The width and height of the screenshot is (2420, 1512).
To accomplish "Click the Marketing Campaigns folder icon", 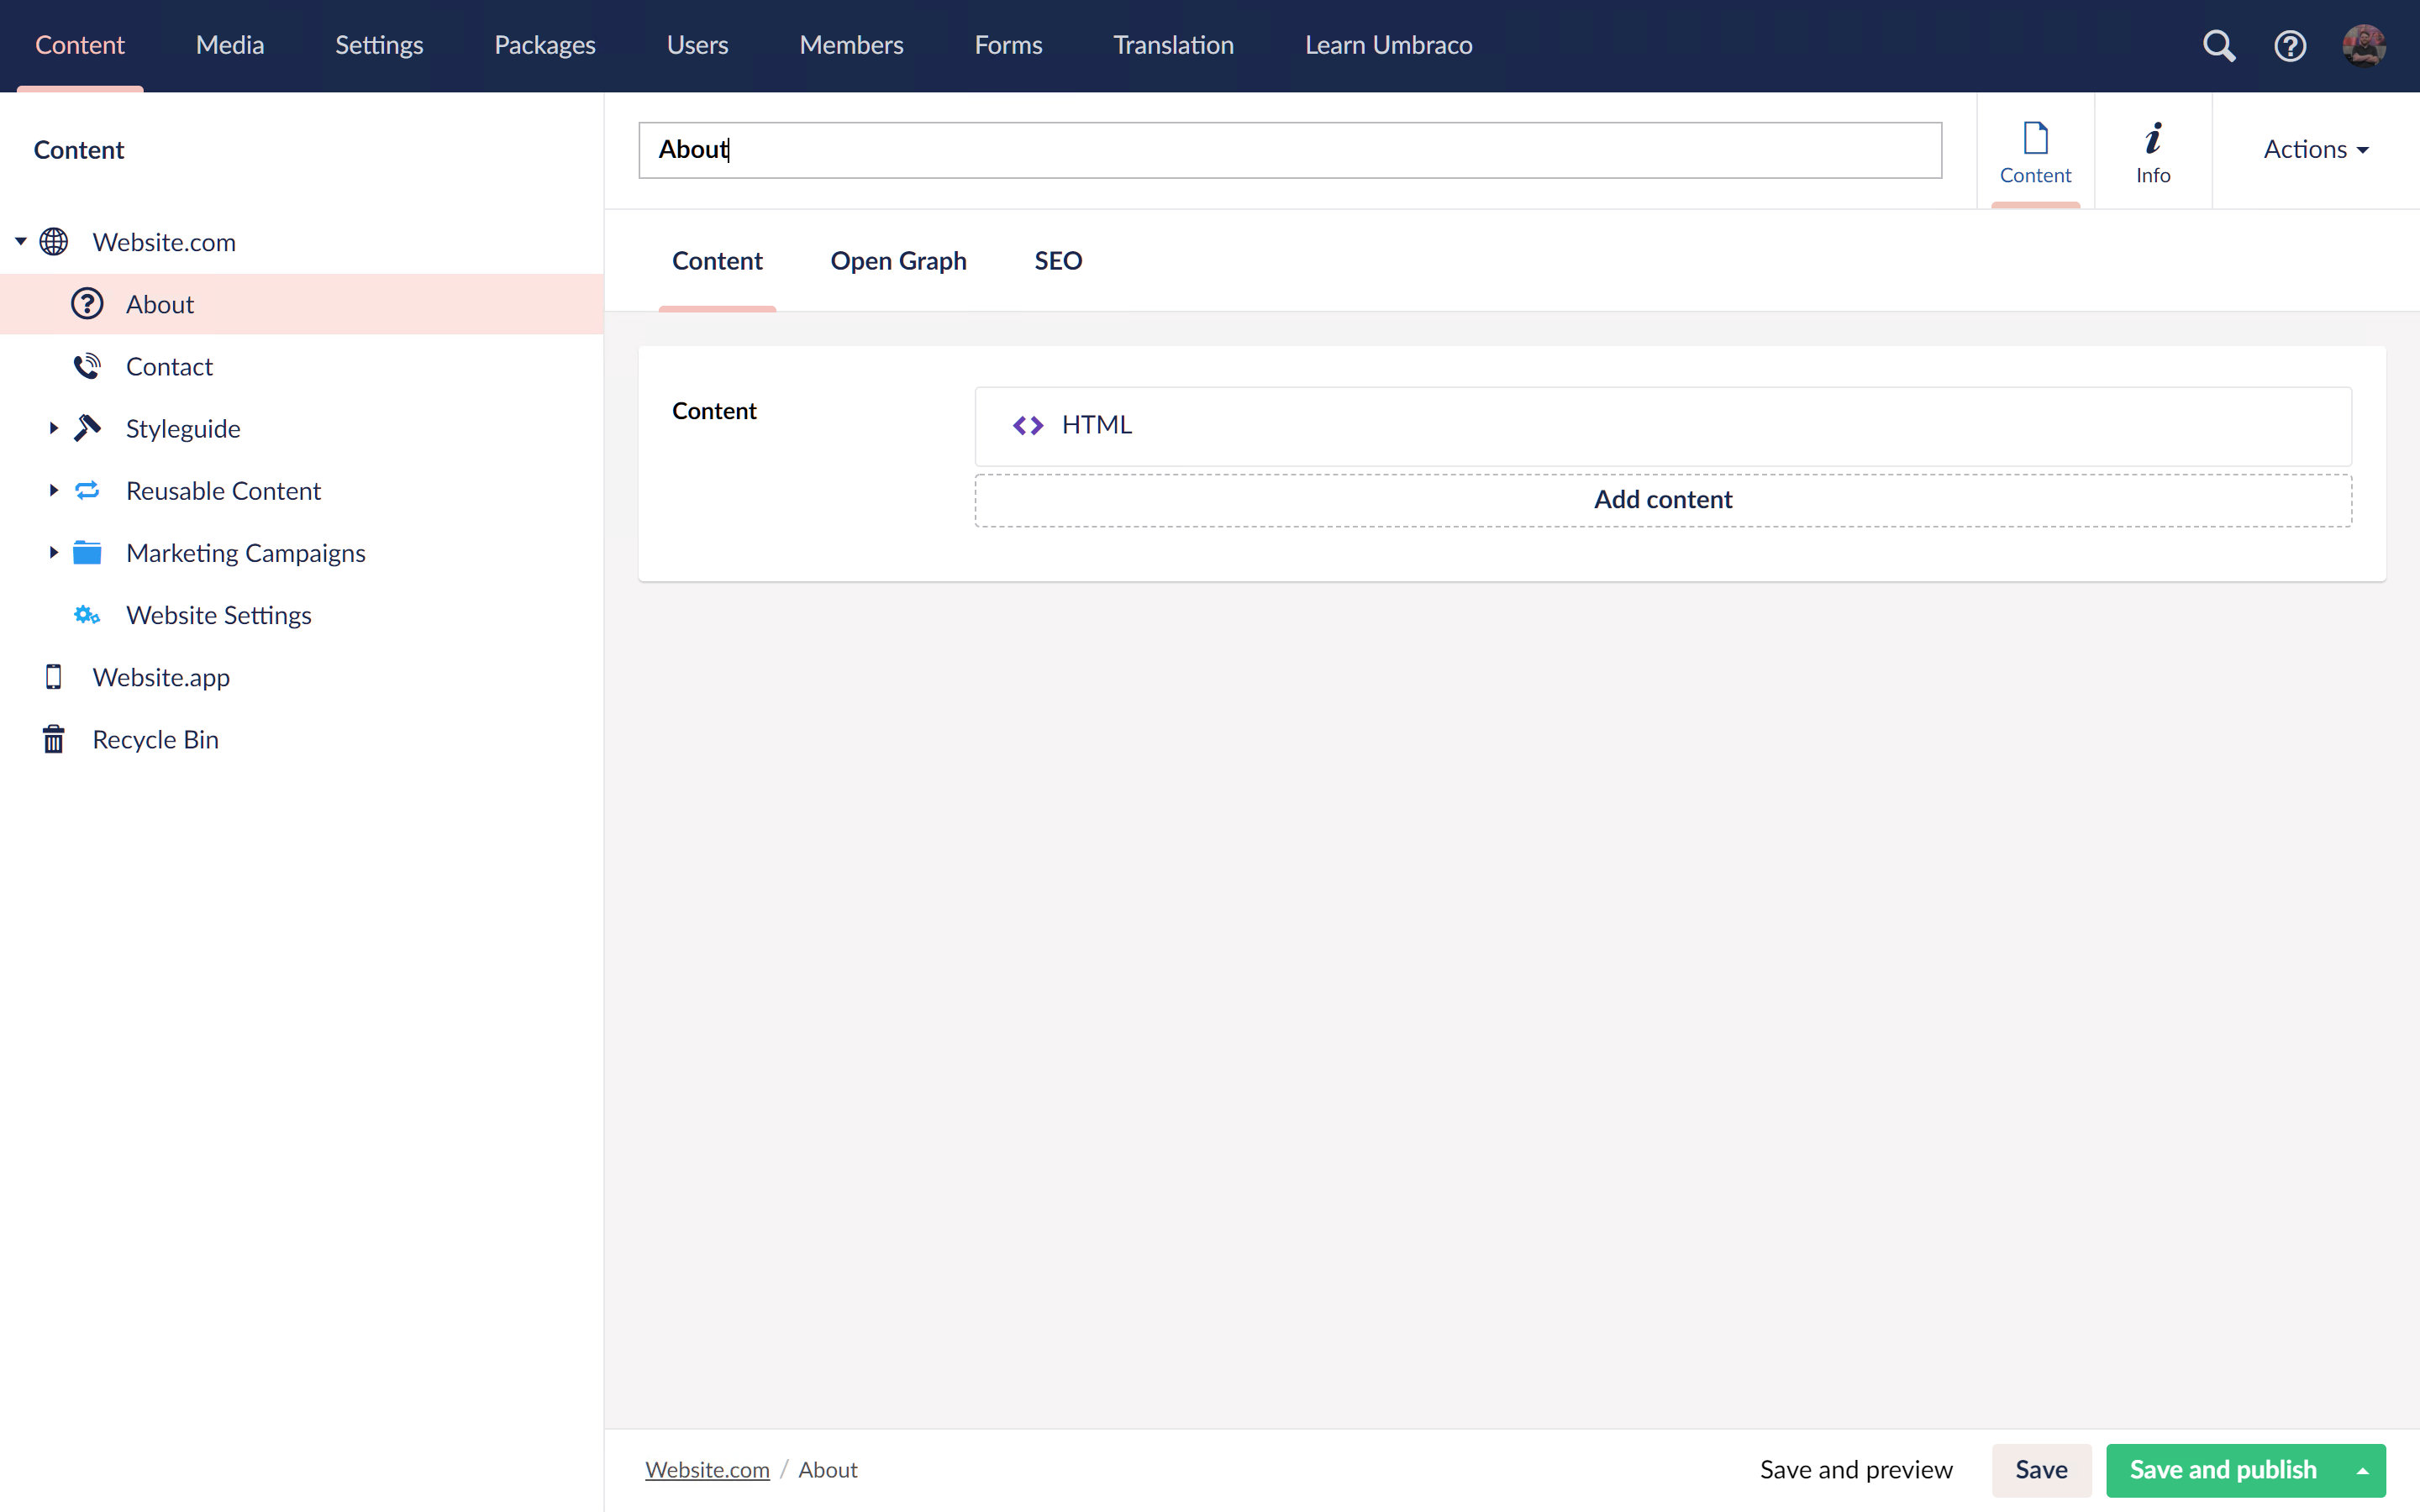I will (x=87, y=552).
